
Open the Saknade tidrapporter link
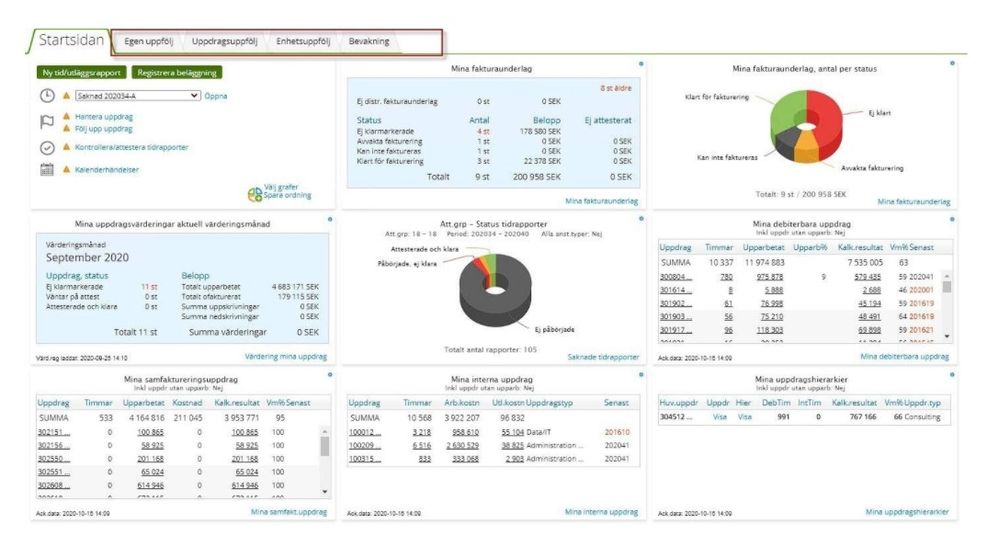point(603,357)
